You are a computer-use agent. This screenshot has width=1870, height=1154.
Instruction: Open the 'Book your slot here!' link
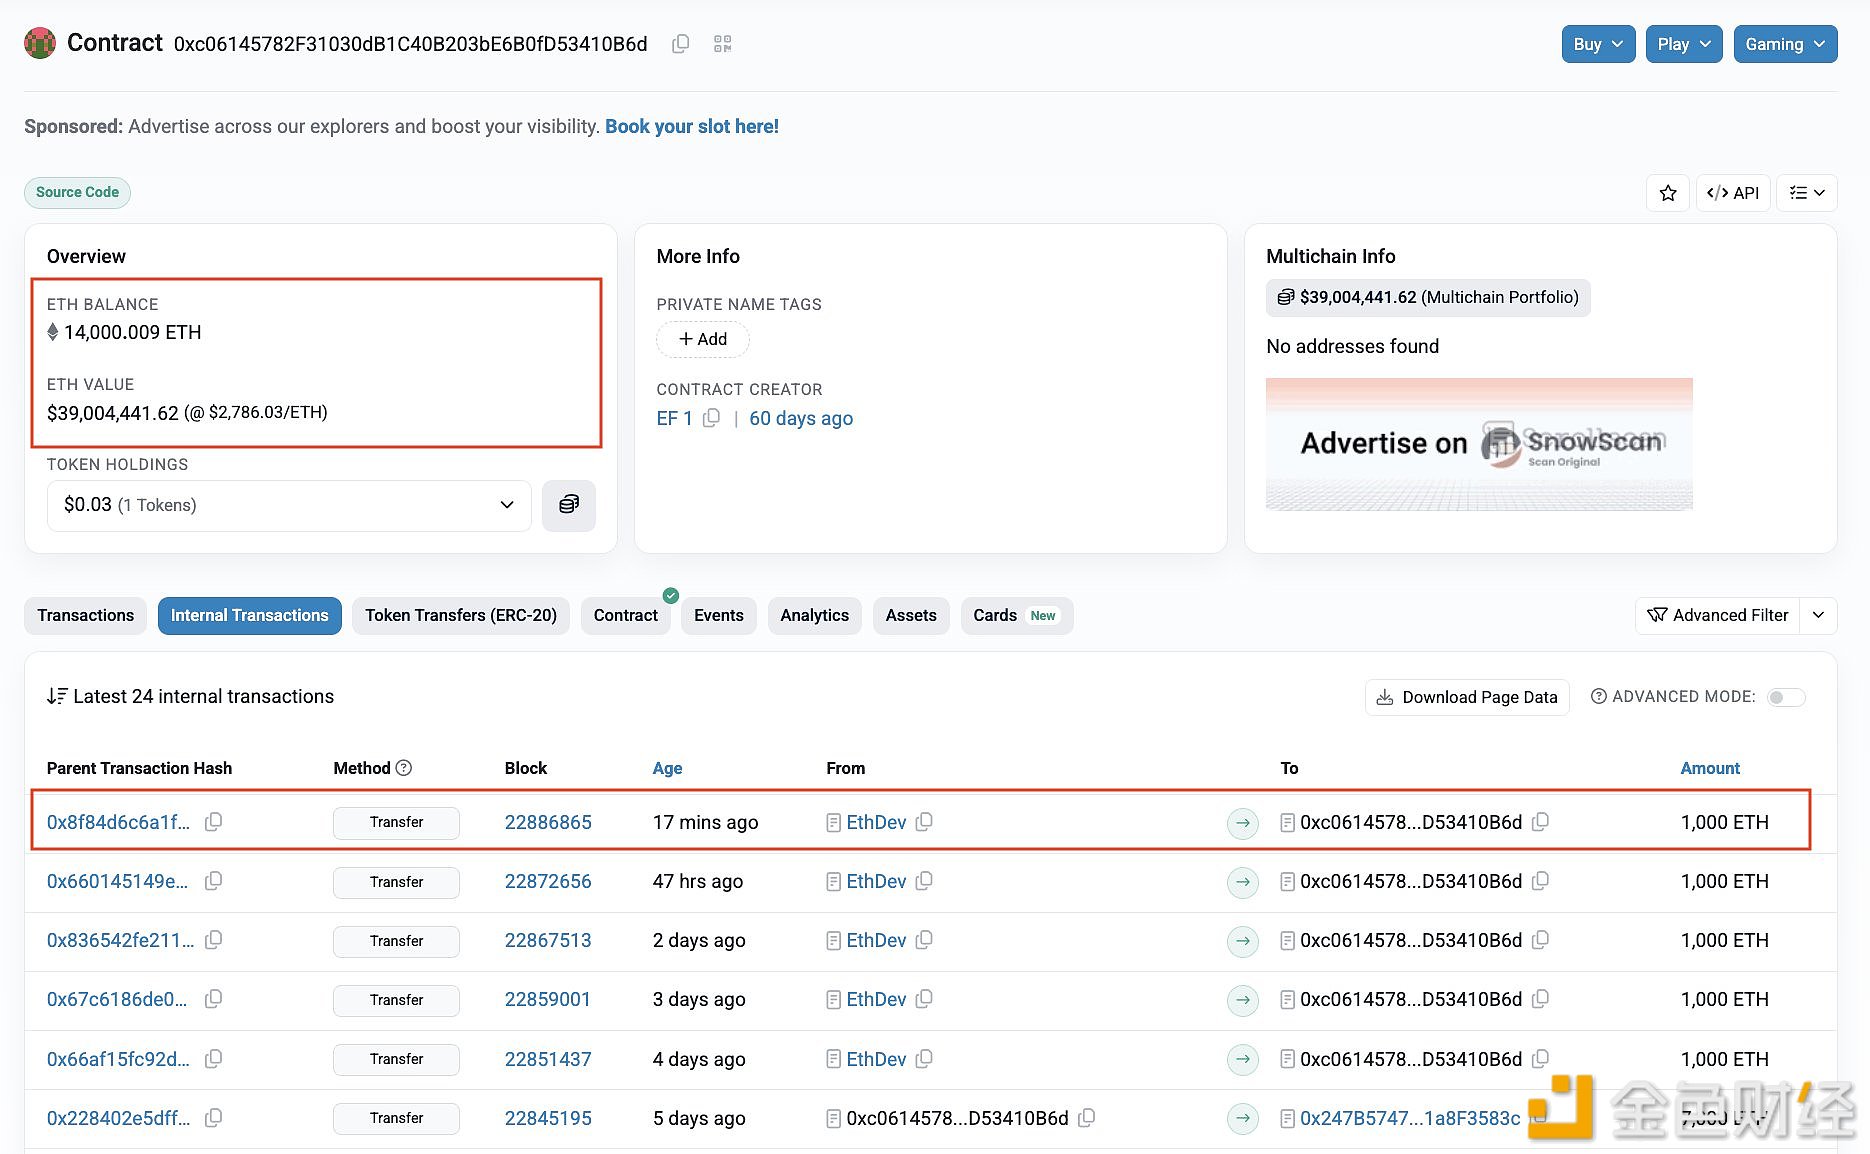click(x=691, y=126)
